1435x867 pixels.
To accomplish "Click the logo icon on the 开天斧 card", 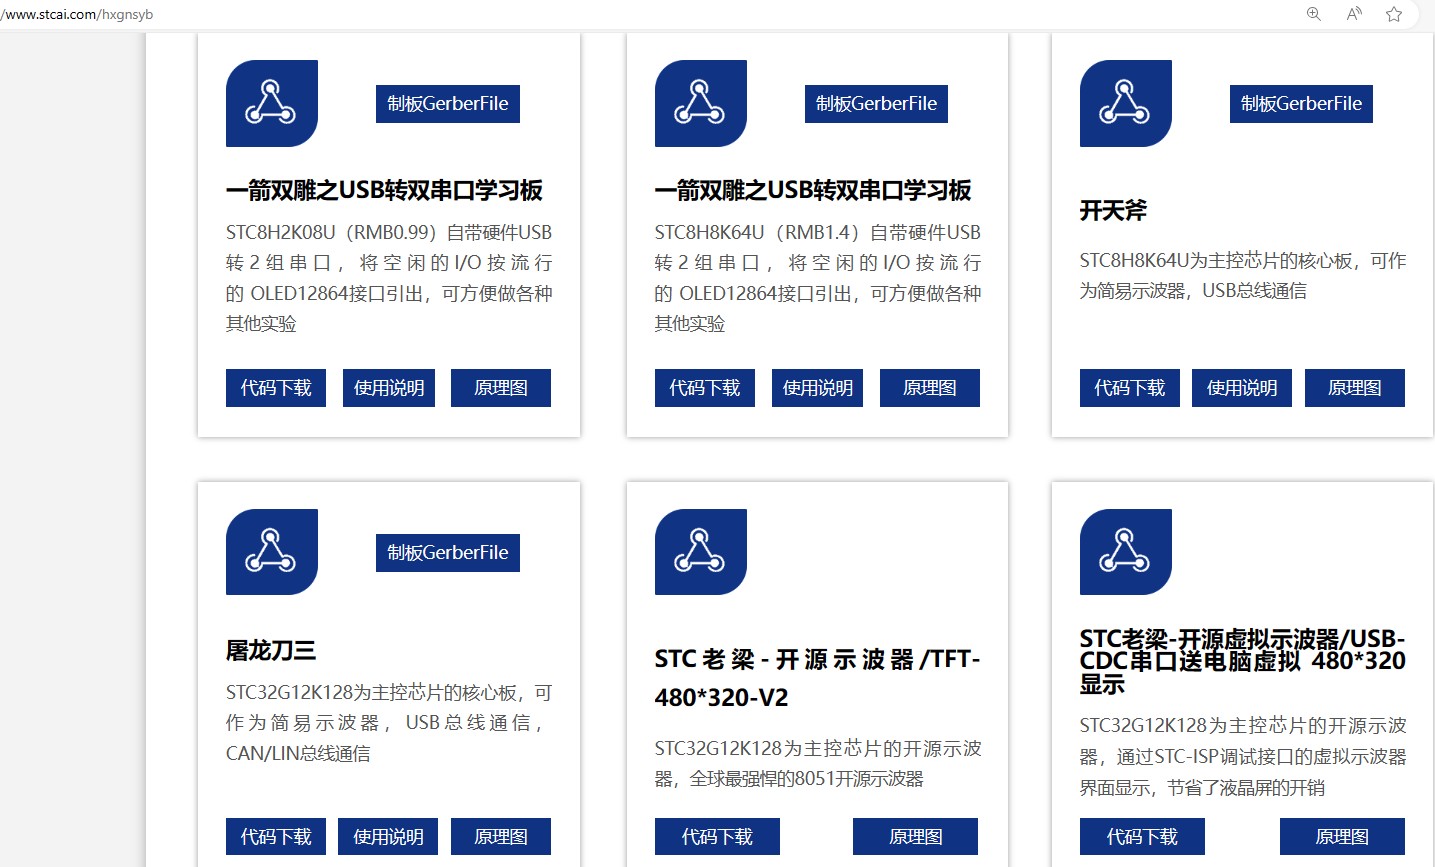I will (1126, 103).
